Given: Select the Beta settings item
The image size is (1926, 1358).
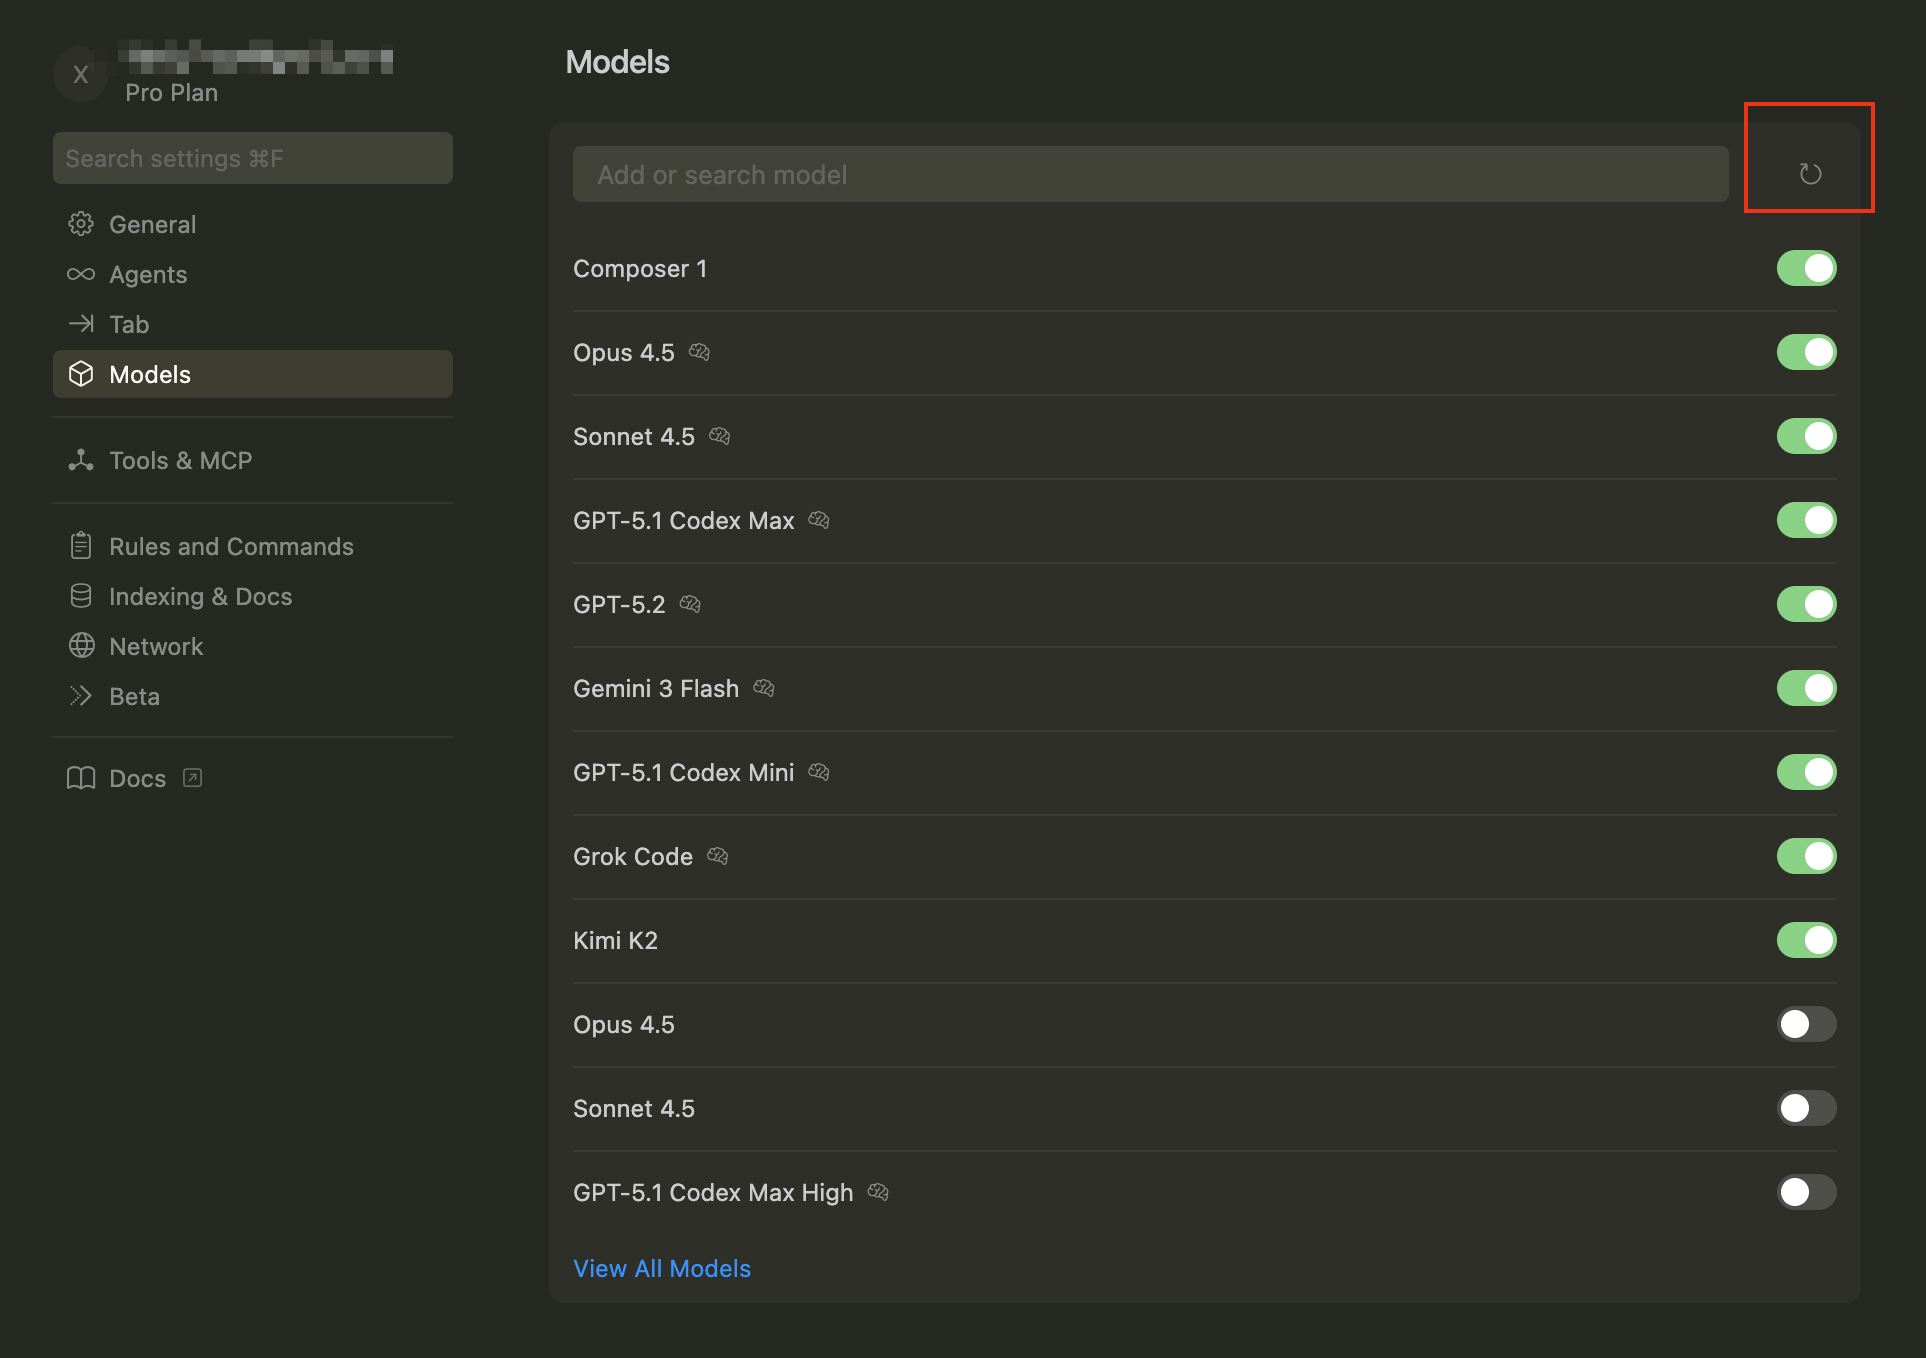Looking at the screenshot, I should coord(134,696).
